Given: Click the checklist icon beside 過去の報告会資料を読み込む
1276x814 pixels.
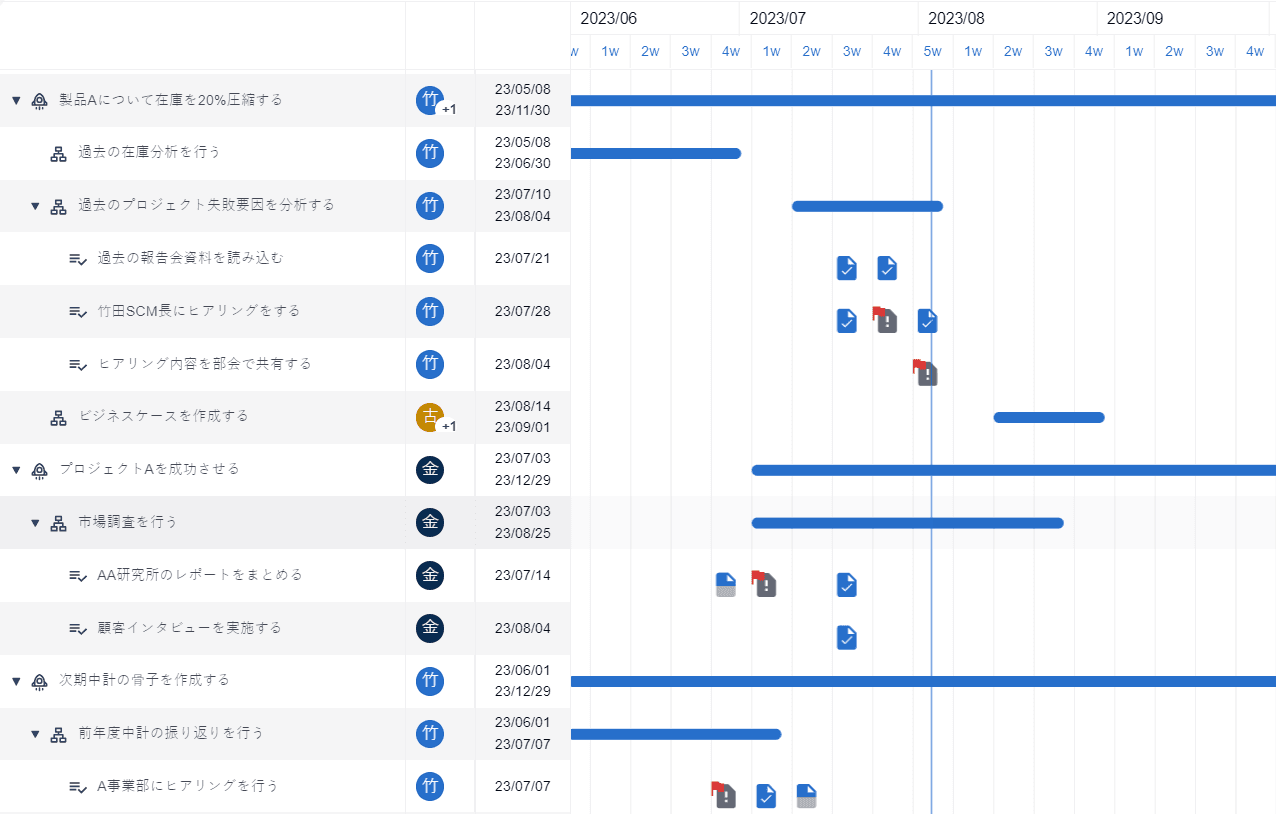Looking at the screenshot, I should (78, 258).
